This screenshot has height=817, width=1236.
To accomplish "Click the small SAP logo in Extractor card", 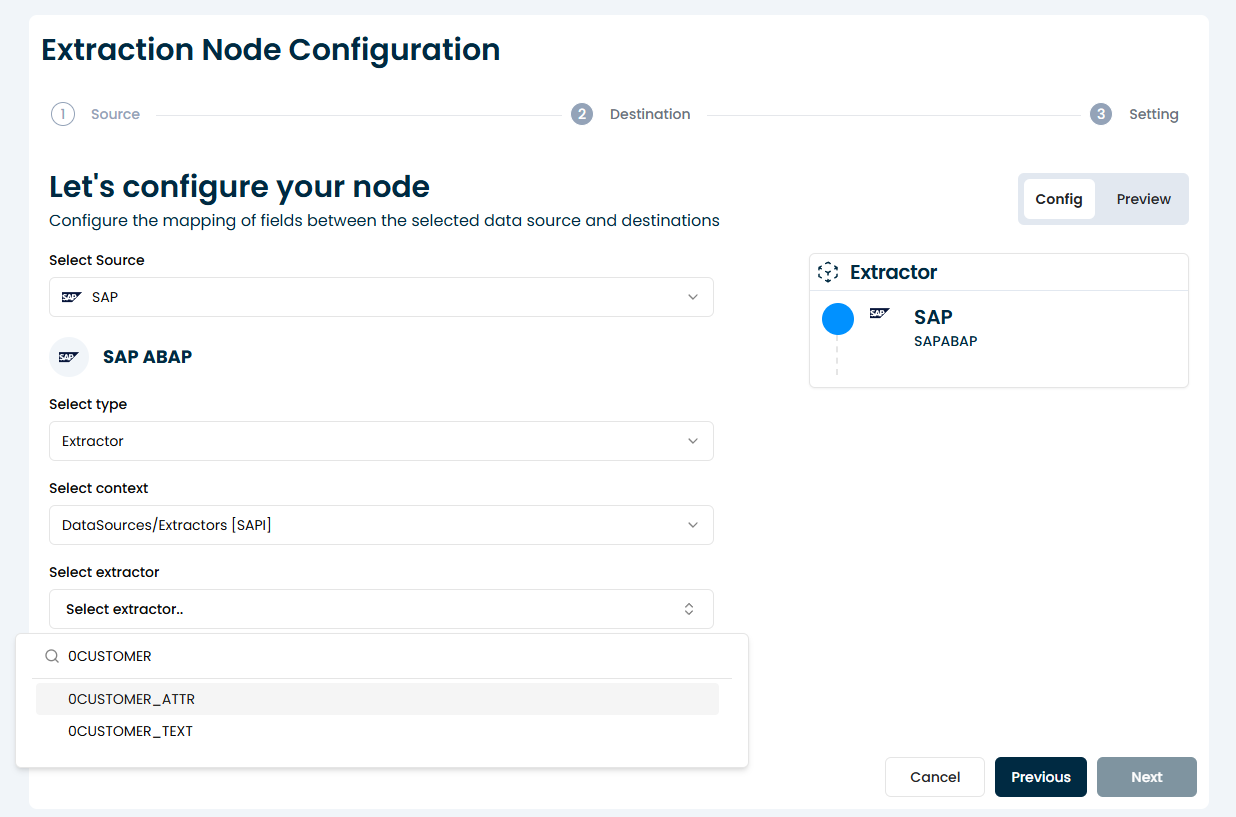I will click(x=879, y=313).
